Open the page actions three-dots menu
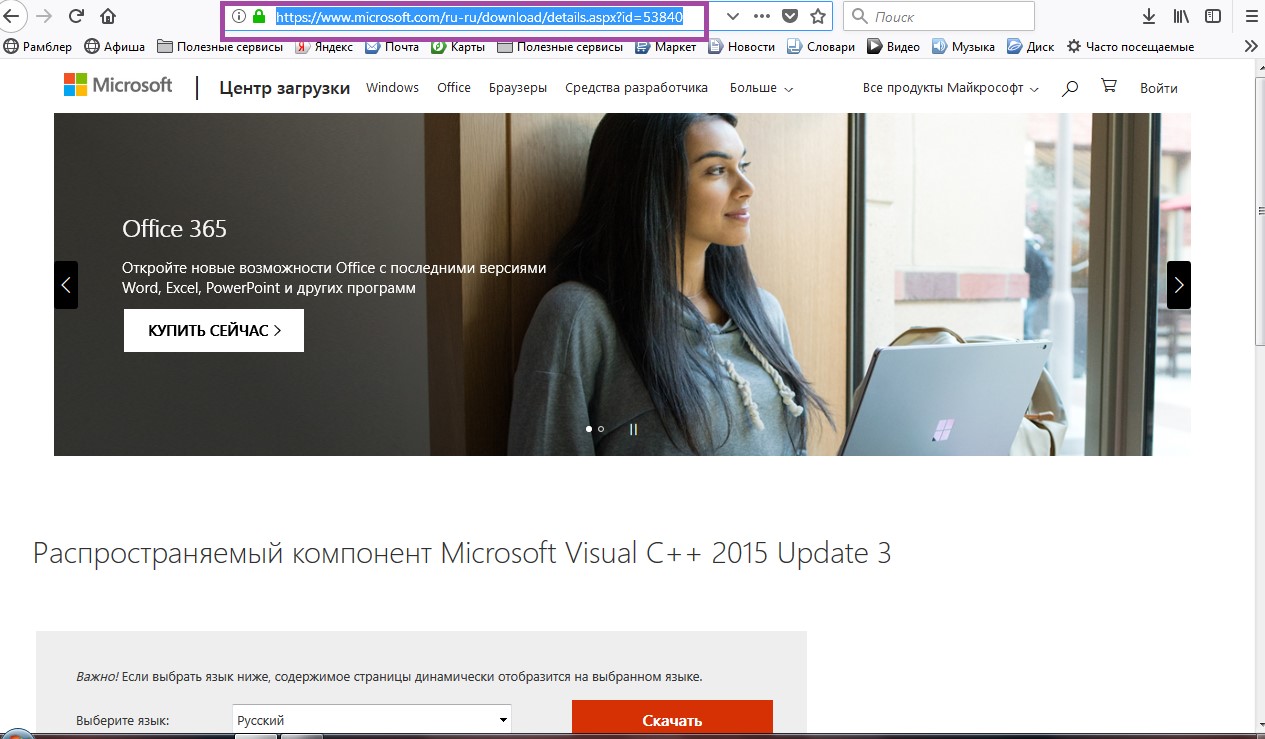Screen dimensions: 1265x739 [762, 16]
